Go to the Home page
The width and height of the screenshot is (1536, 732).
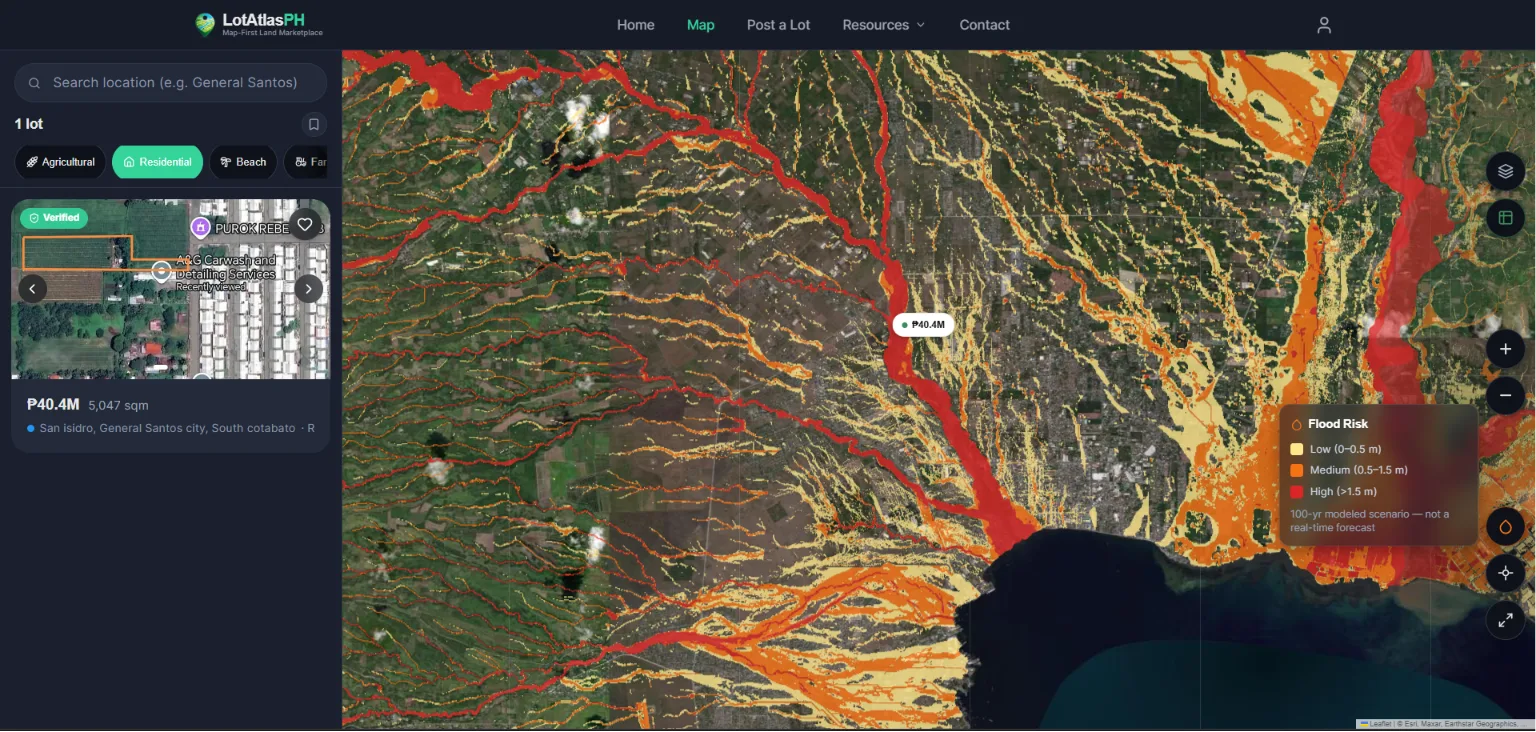click(636, 25)
